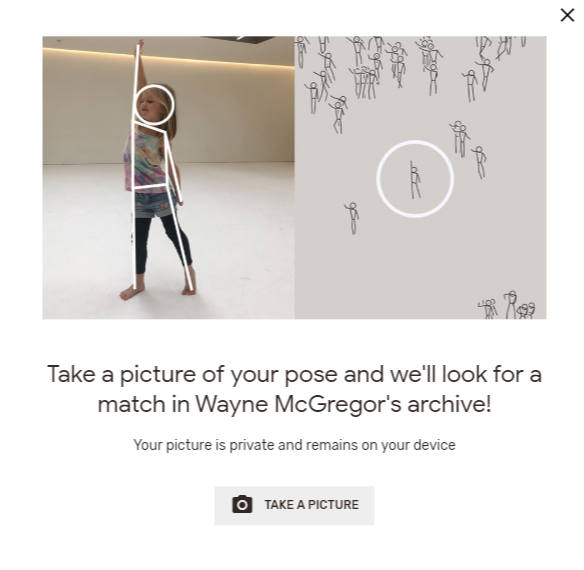
Task: Click the ceiling light strip in the photo
Action: pos(168,57)
